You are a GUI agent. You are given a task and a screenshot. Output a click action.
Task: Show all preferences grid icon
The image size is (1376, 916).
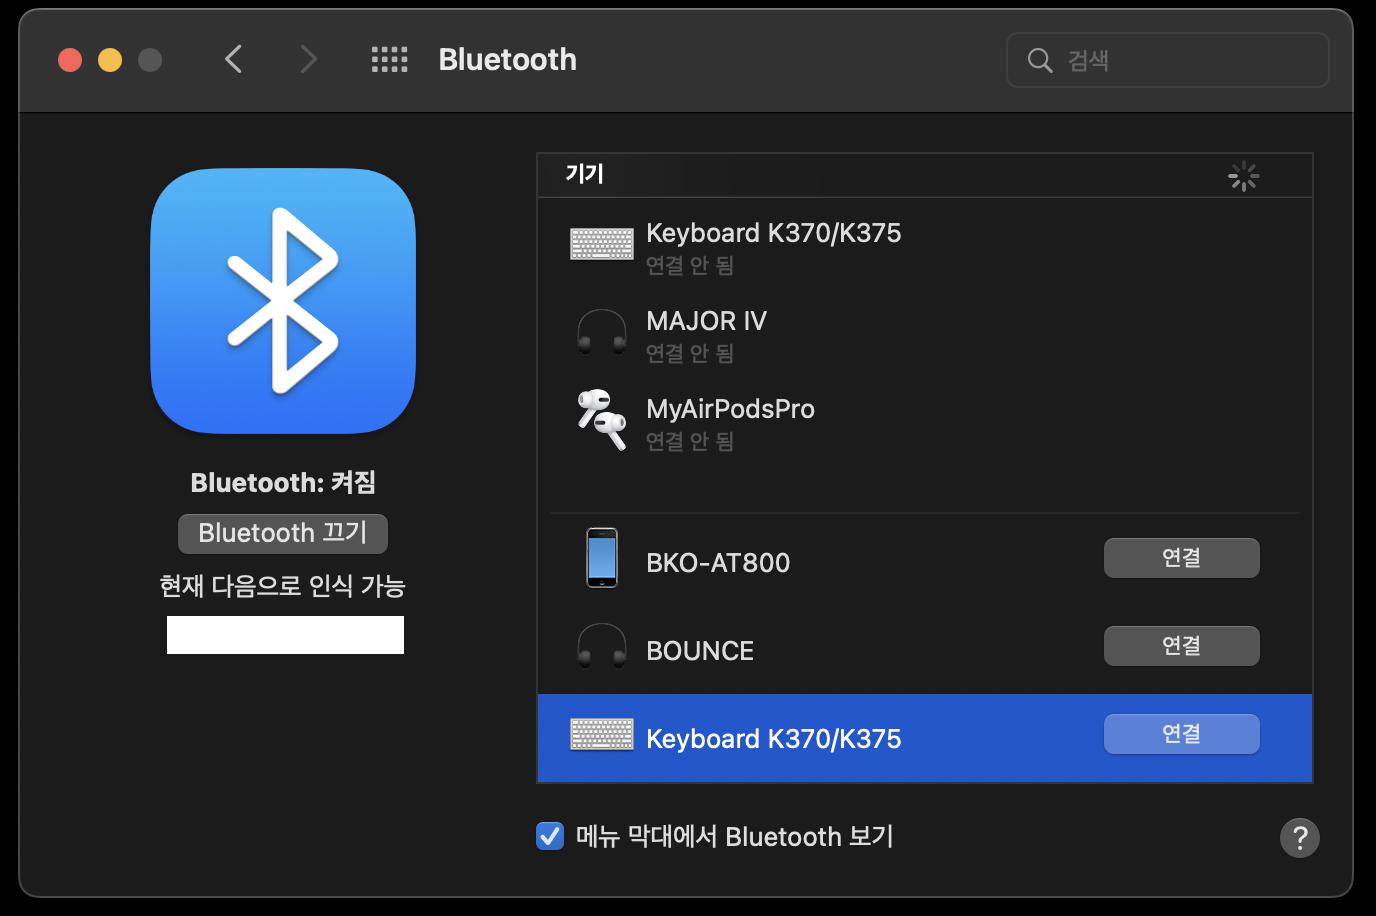coord(390,60)
